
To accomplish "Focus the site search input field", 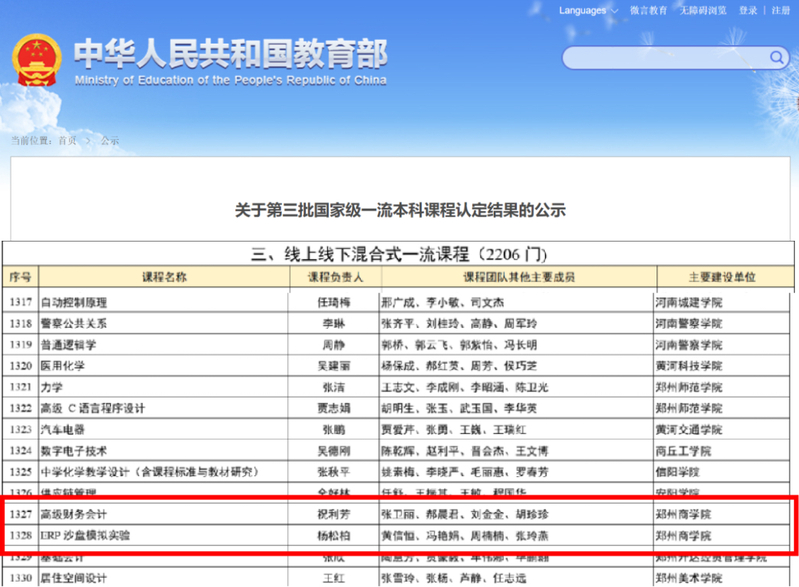I will (x=660, y=57).
